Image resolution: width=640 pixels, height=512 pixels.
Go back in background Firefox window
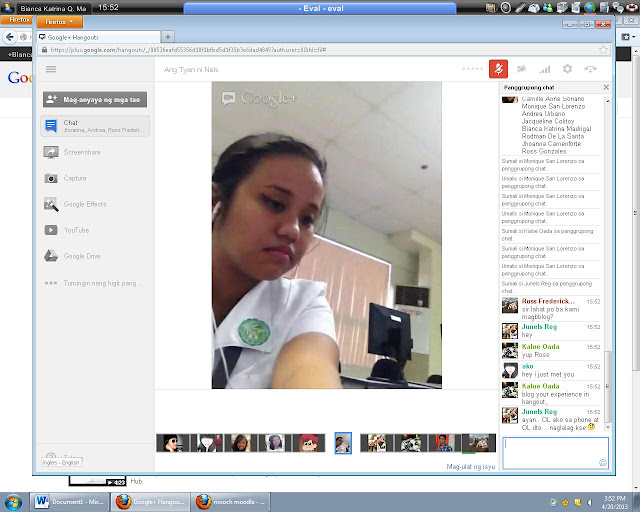click(x=9, y=37)
